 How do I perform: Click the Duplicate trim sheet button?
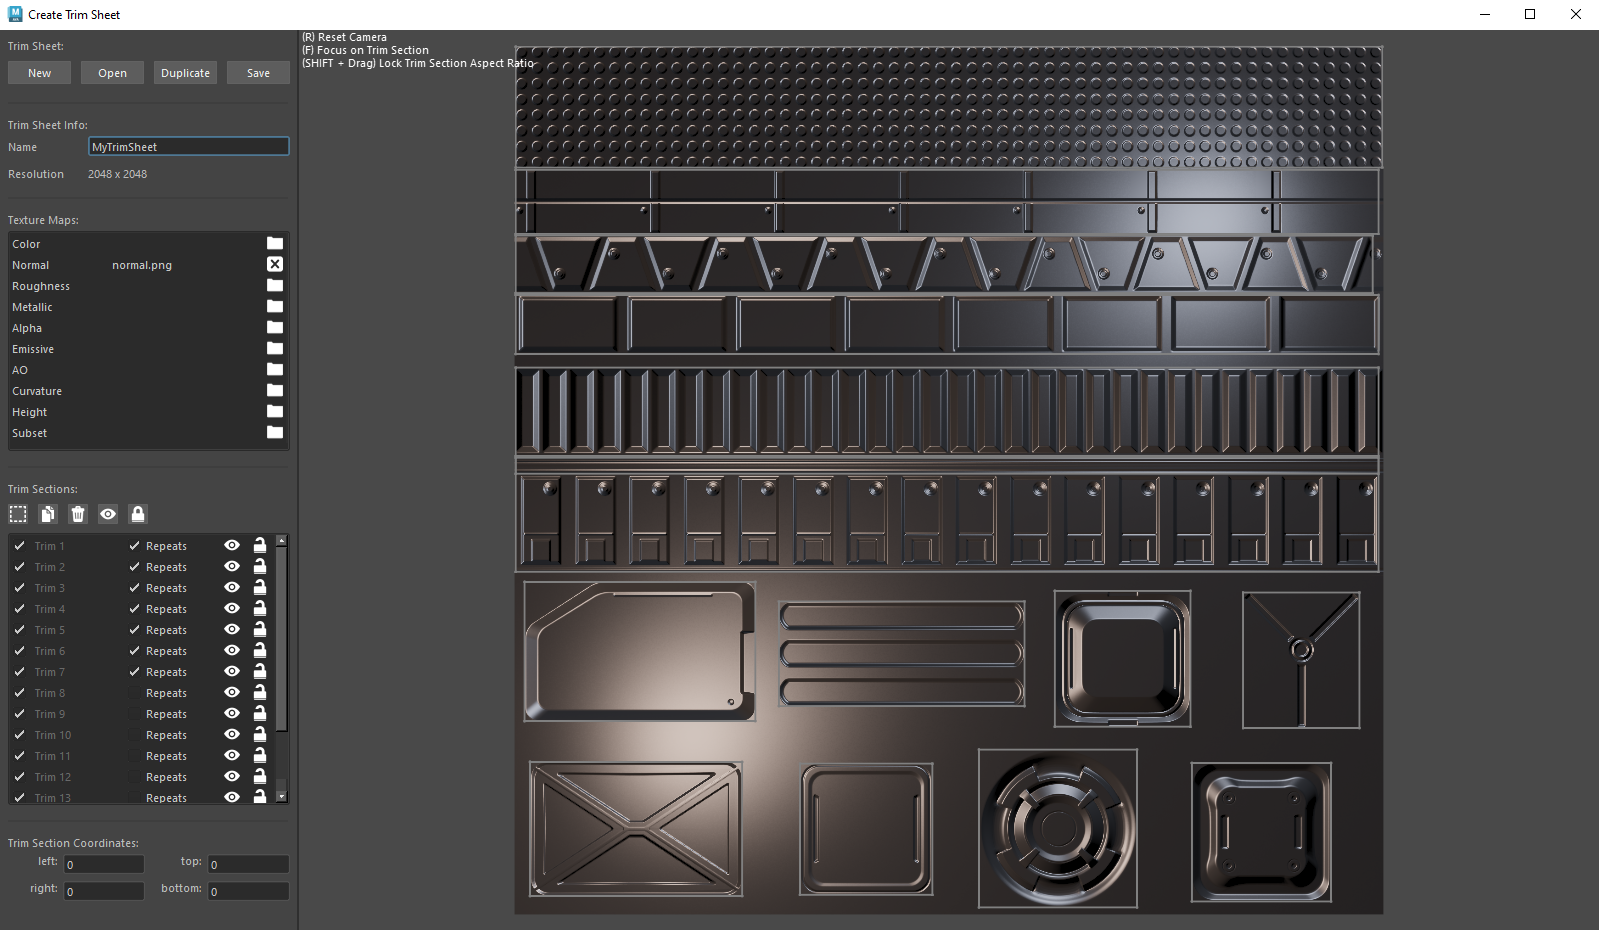click(x=185, y=73)
